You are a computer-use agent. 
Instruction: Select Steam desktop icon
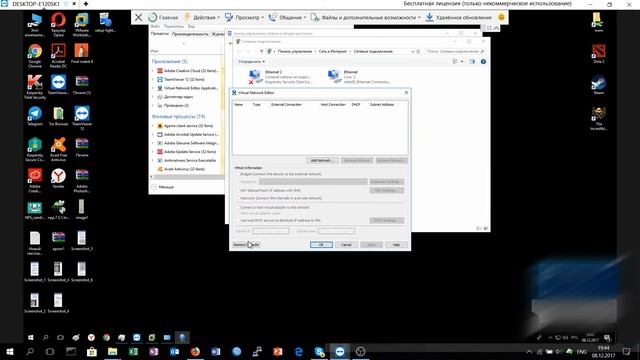(599, 85)
